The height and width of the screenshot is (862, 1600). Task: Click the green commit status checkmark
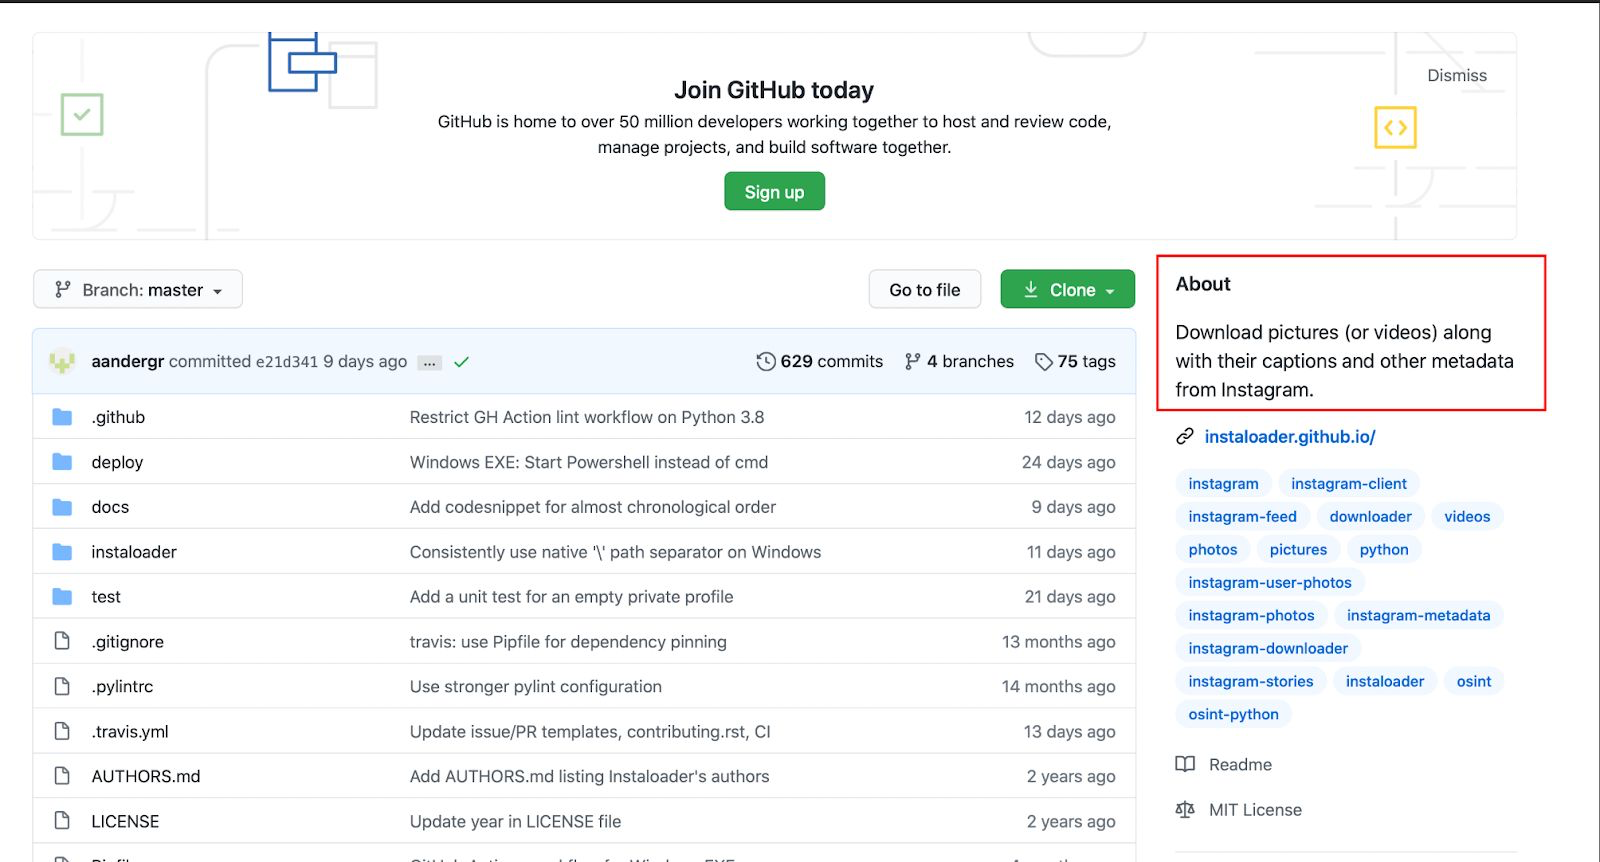(461, 362)
